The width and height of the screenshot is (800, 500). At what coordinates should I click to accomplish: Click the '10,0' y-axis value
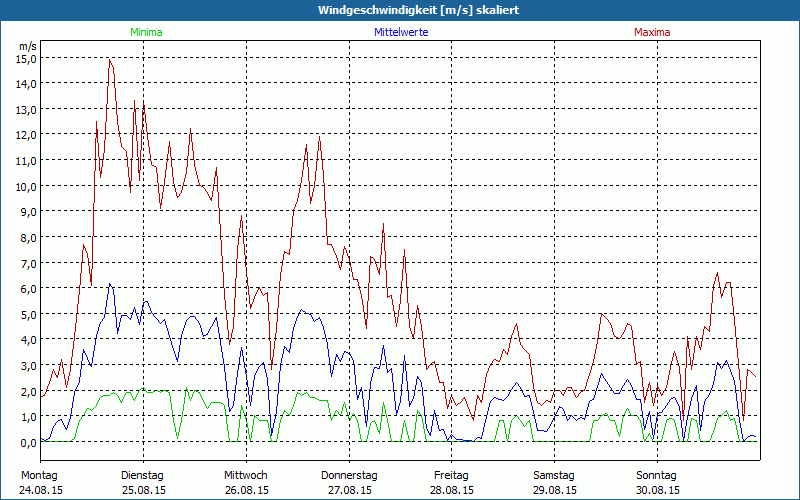click(x=27, y=187)
